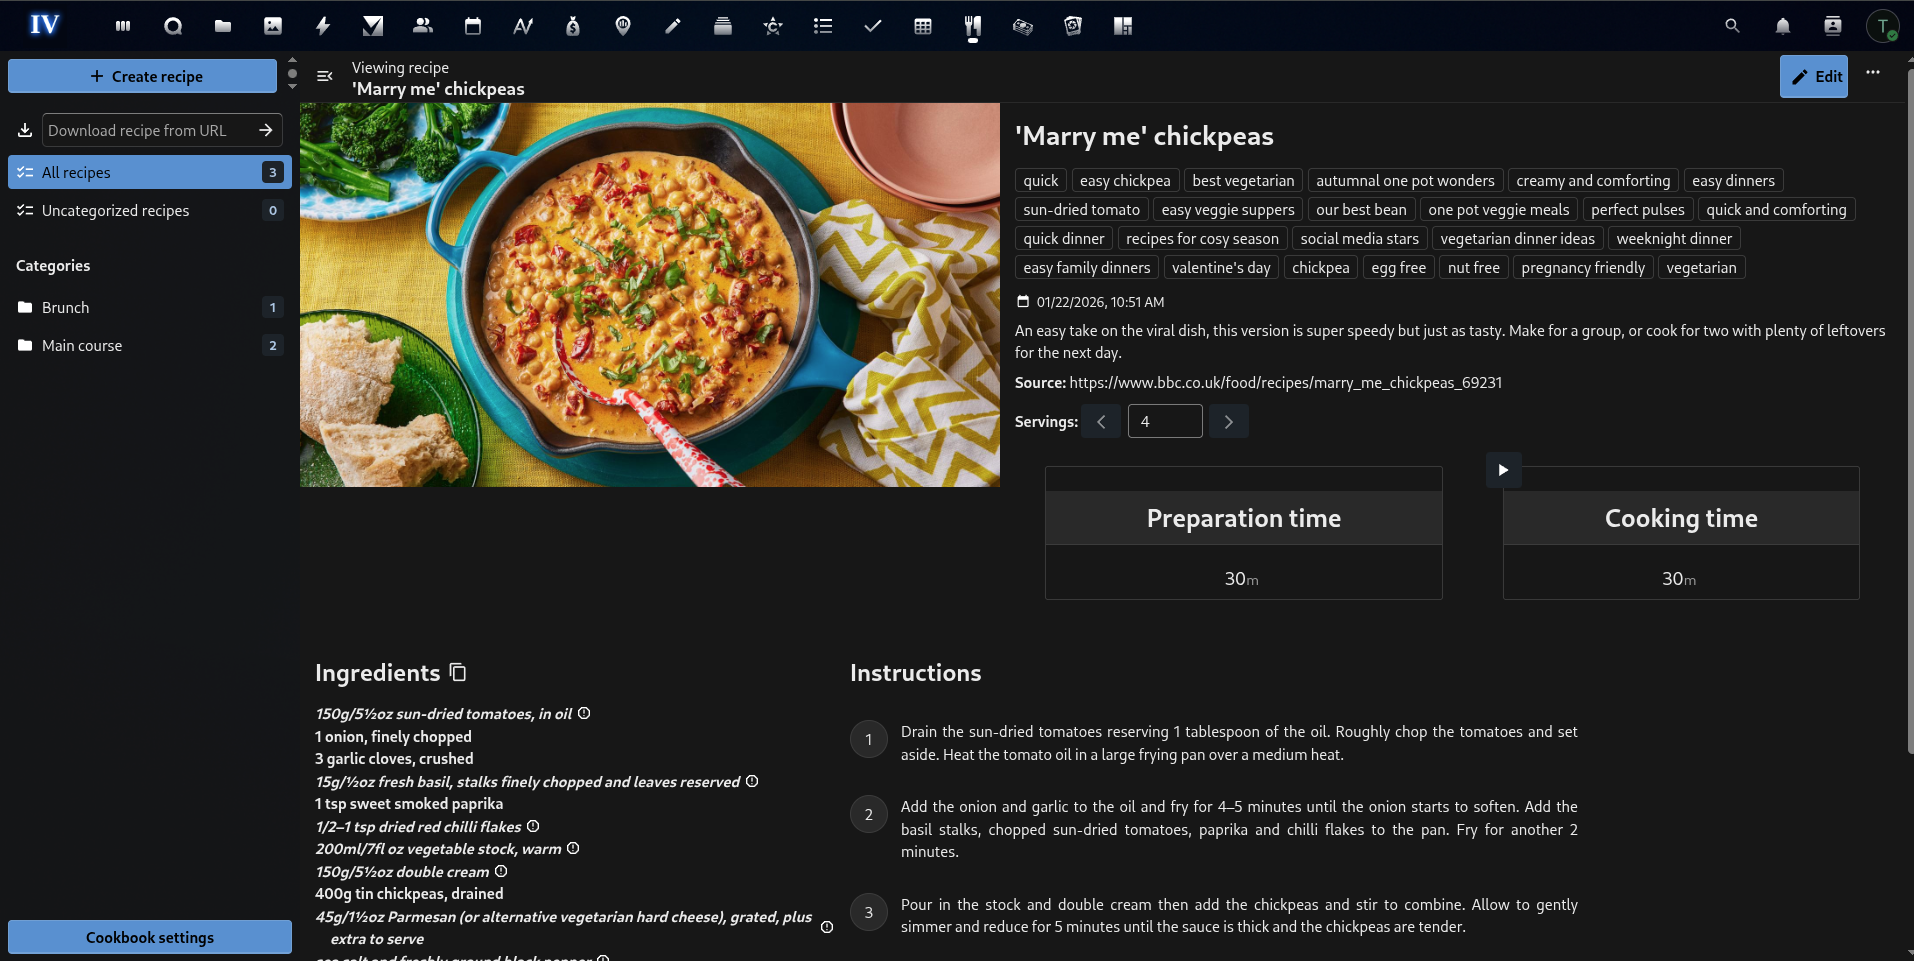Open the Calendar app icon
The height and width of the screenshot is (961, 1914).
[x=473, y=26]
